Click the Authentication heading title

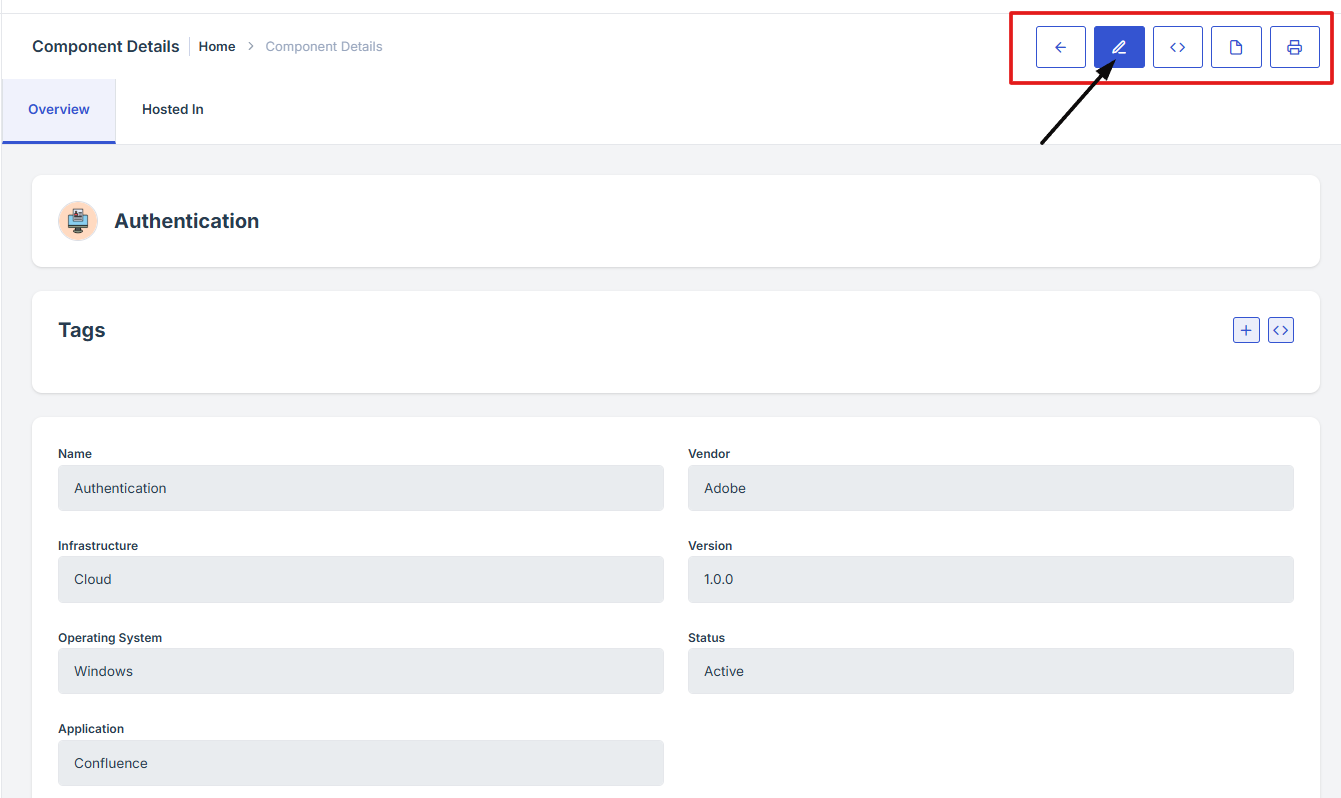(187, 221)
